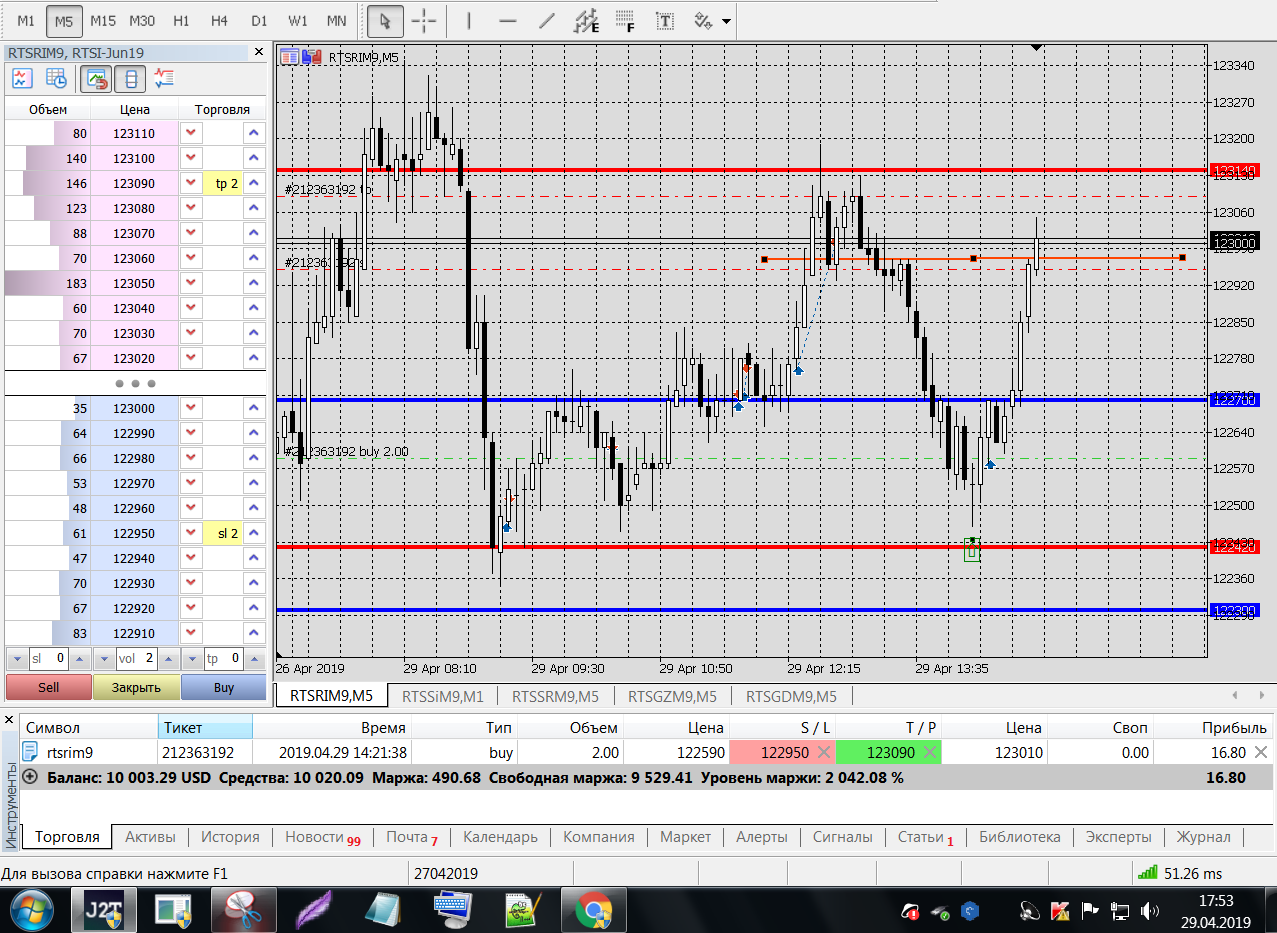This screenshot has height=933, width=1277.
Task: Select the text label tool
Action: (x=663, y=20)
